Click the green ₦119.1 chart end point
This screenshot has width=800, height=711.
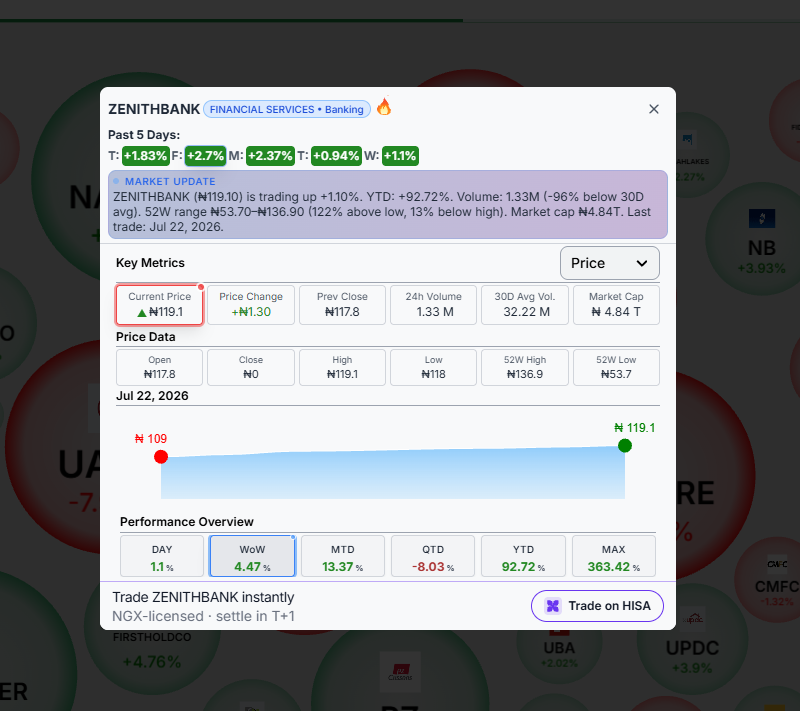tap(625, 446)
